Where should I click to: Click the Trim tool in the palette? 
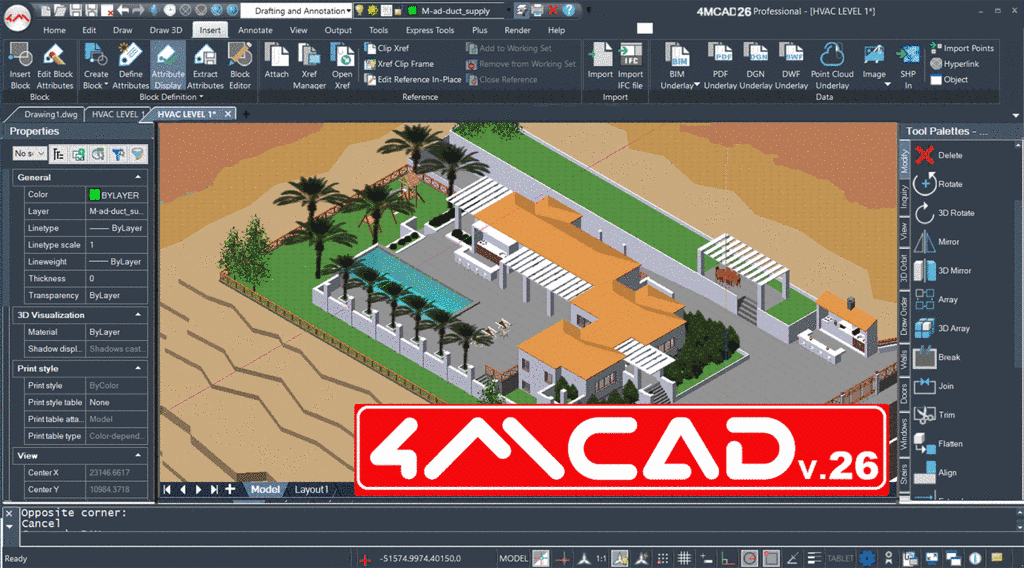pos(925,415)
